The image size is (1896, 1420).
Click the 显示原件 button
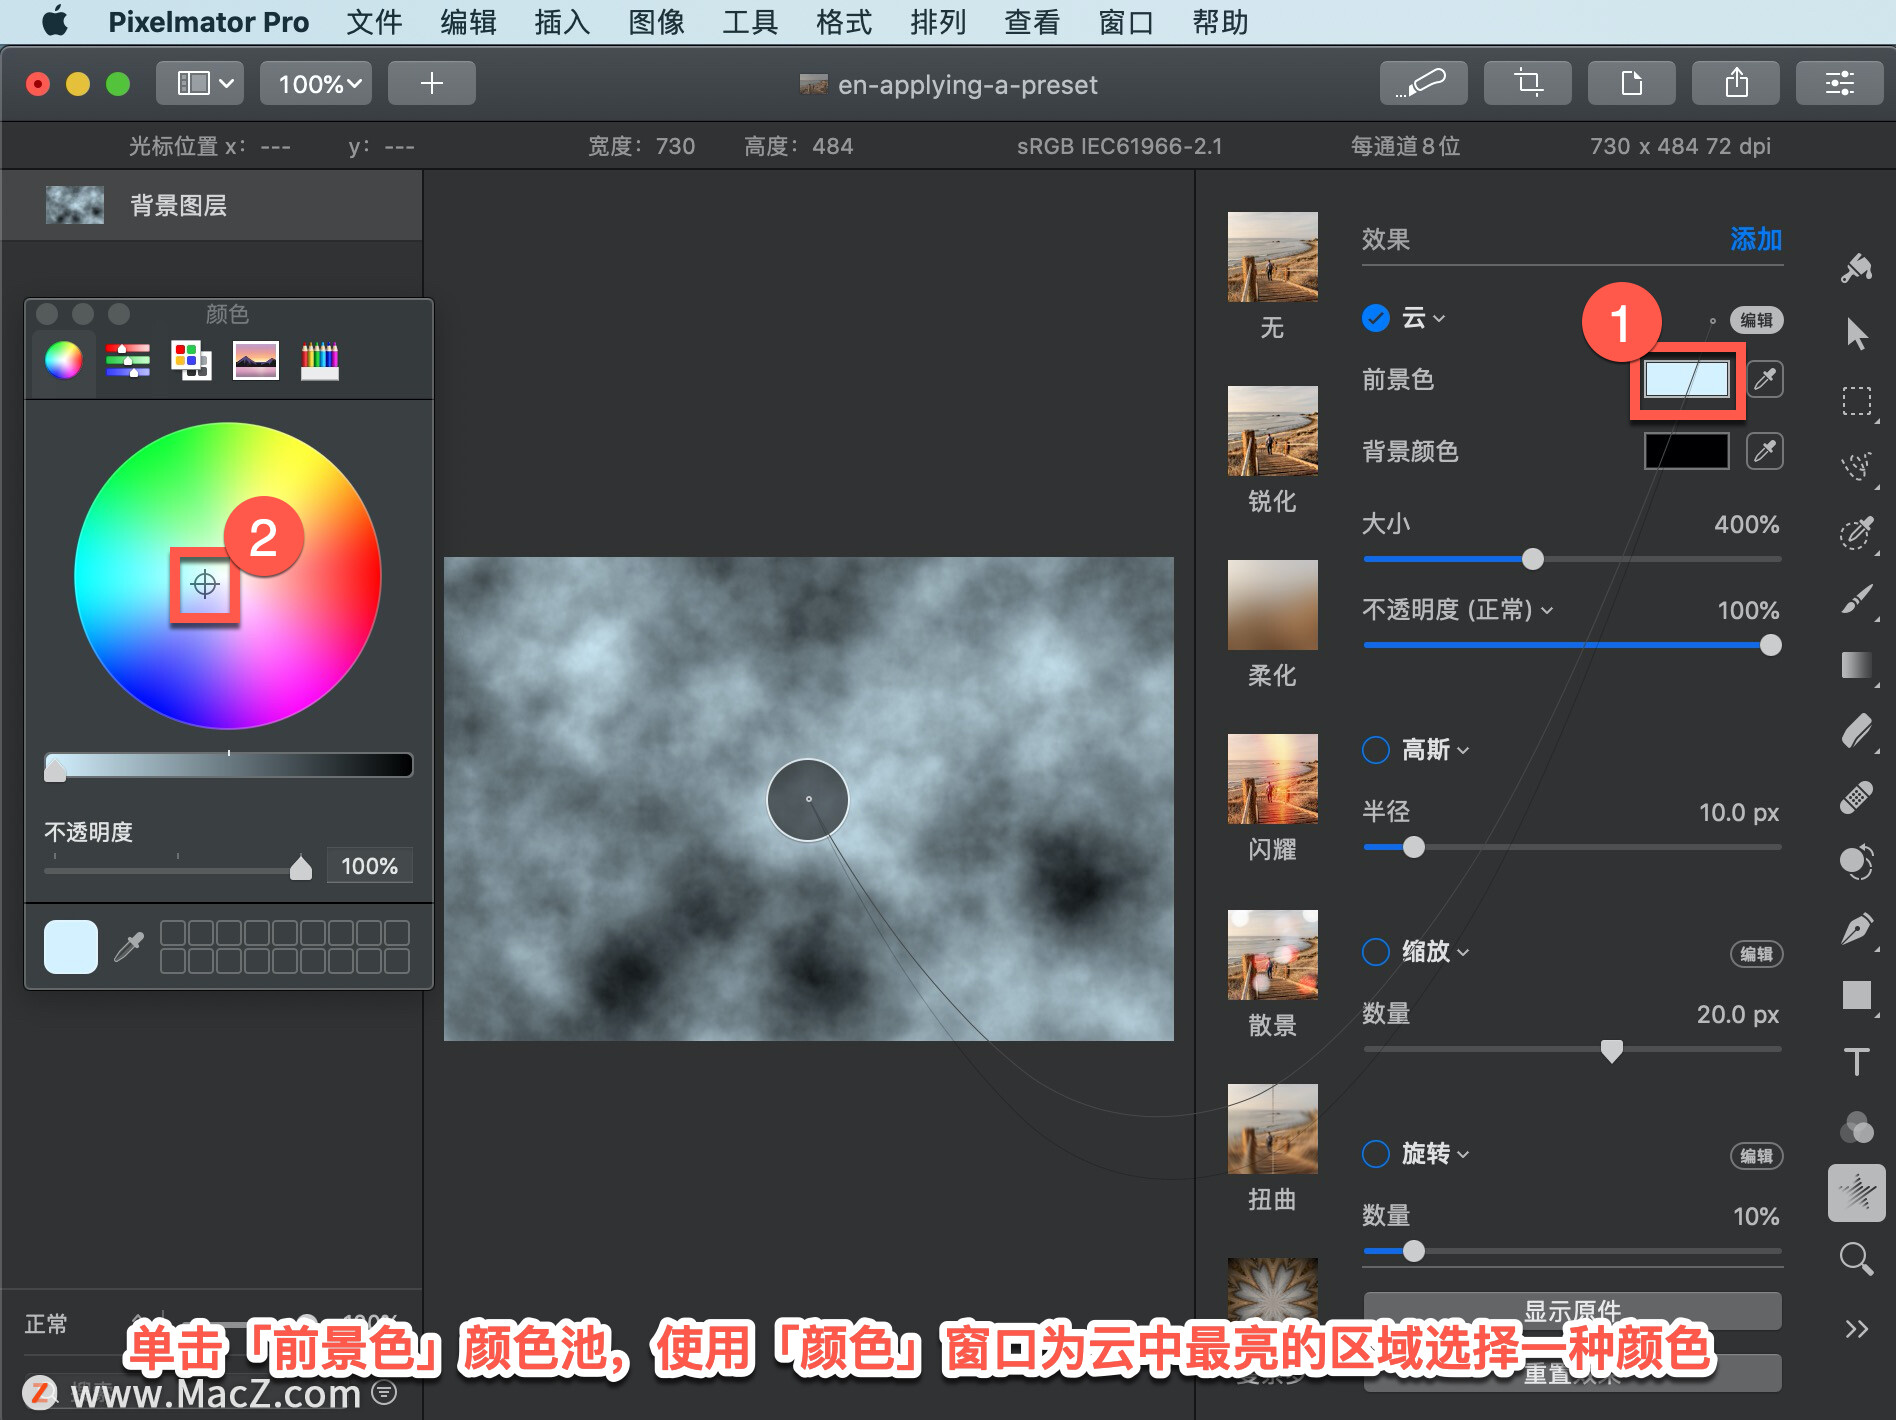click(1572, 1310)
